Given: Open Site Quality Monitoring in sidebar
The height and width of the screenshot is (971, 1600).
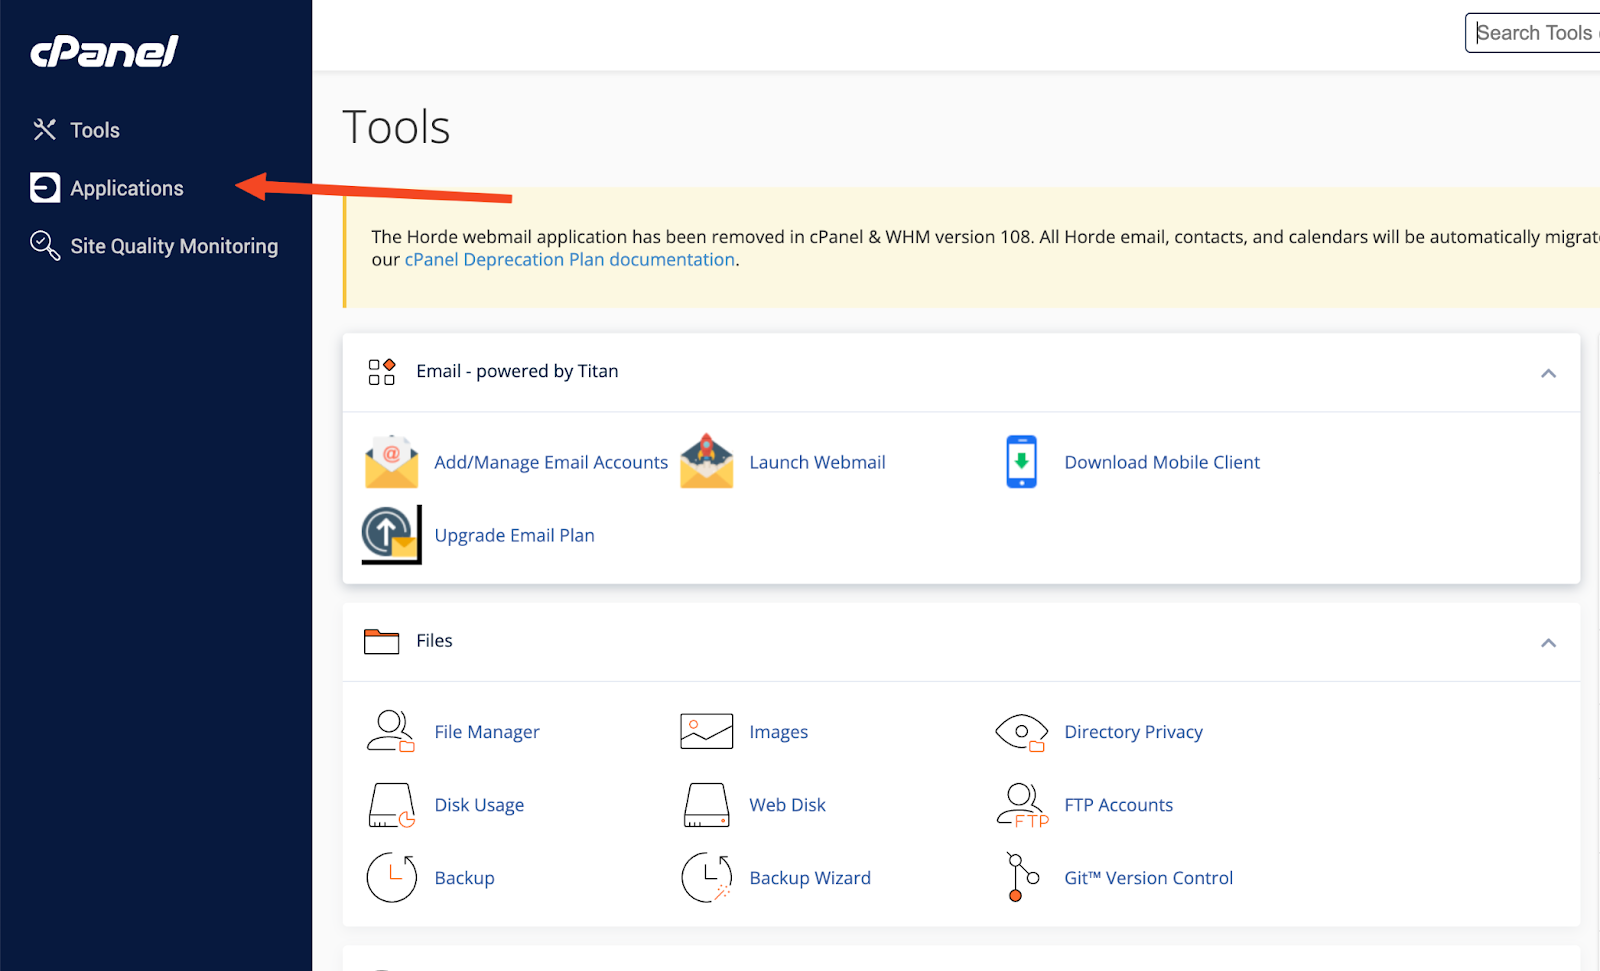Looking at the screenshot, I should click(174, 246).
